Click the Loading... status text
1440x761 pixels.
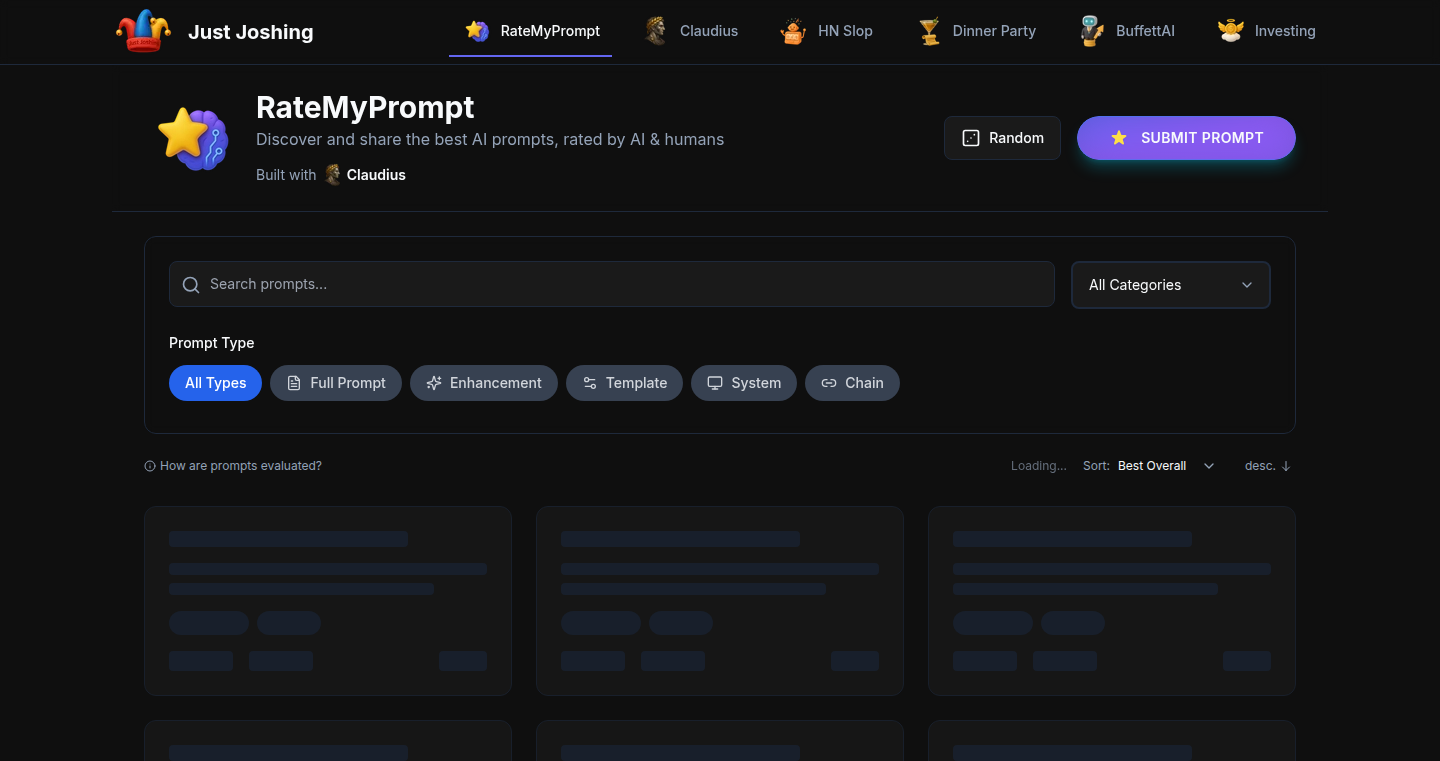[1039, 466]
